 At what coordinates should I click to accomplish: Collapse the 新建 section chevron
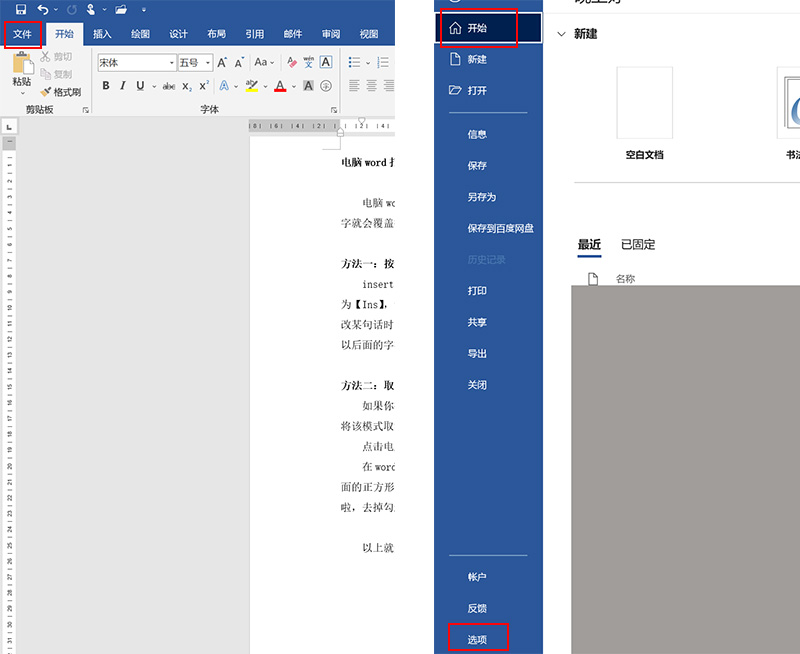[563, 33]
